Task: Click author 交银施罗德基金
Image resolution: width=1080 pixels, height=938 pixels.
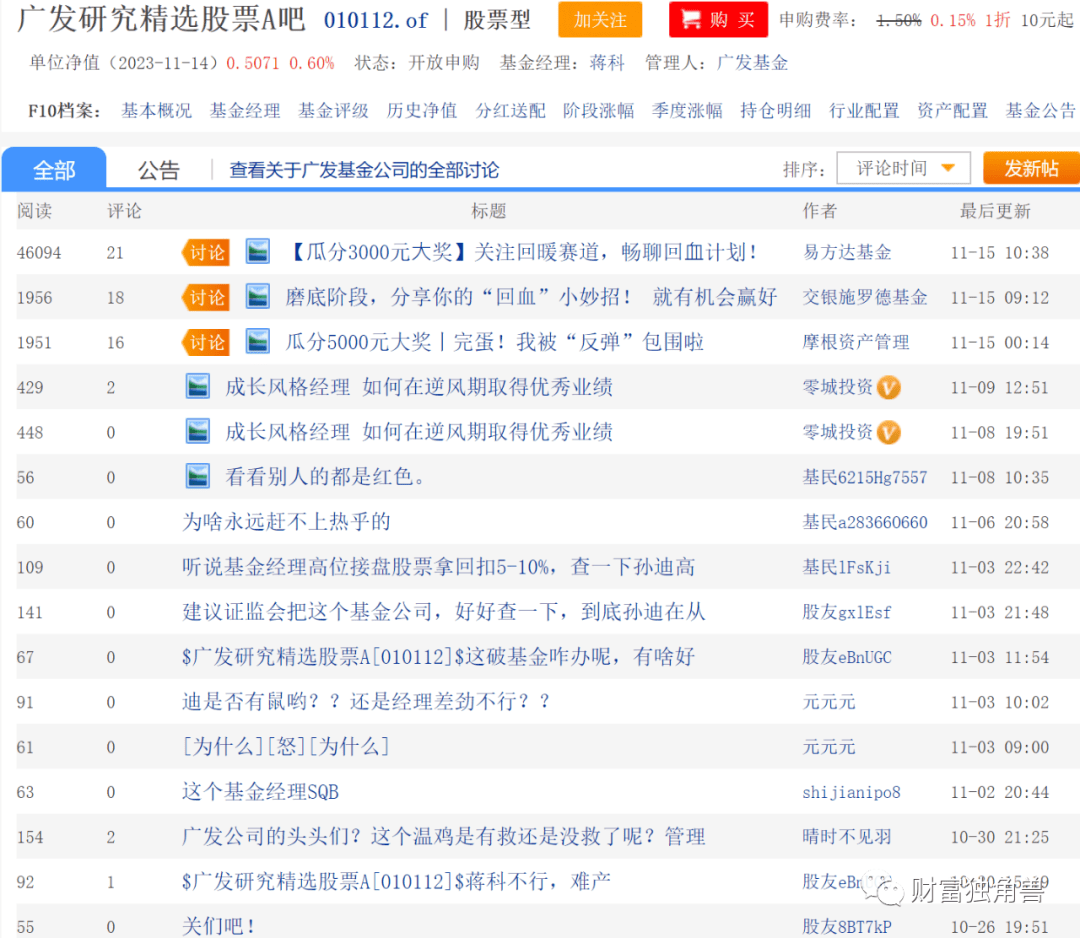Action: tap(864, 298)
